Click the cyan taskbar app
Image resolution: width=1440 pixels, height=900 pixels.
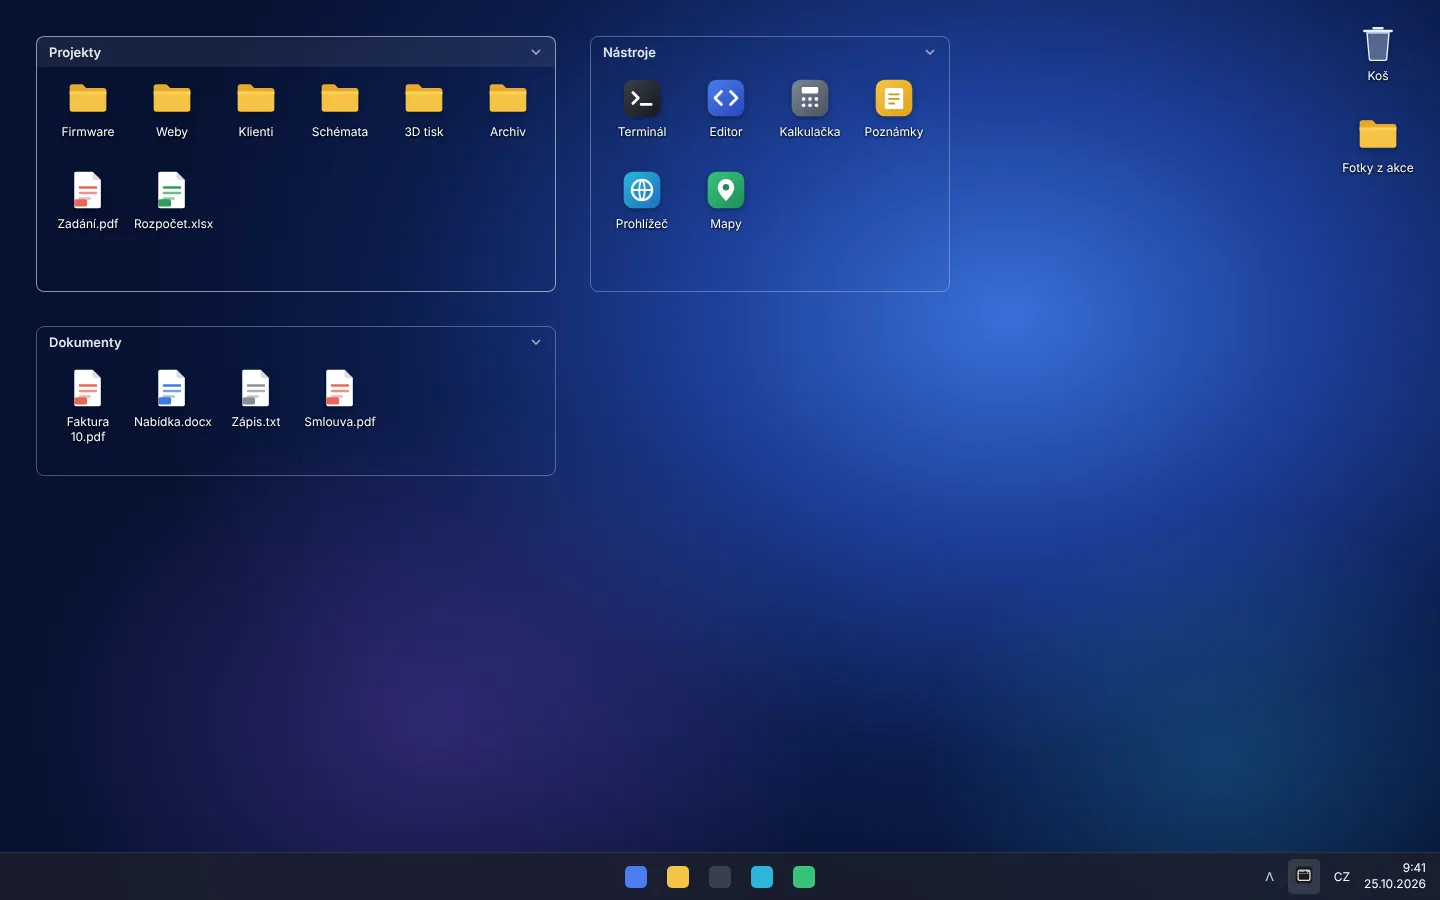point(762,877)
